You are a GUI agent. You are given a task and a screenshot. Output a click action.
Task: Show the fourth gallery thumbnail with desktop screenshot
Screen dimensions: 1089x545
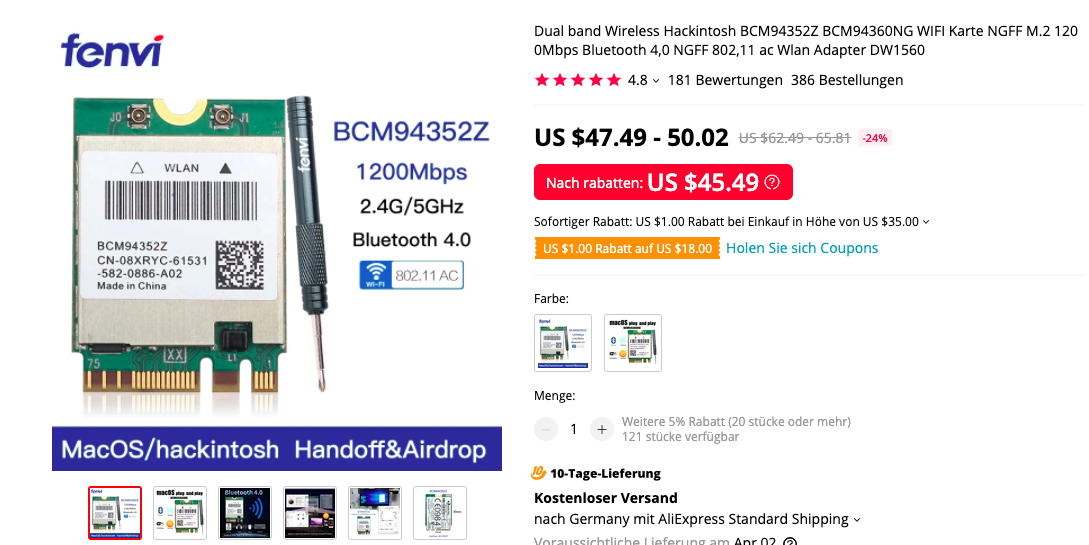point(310,513)
